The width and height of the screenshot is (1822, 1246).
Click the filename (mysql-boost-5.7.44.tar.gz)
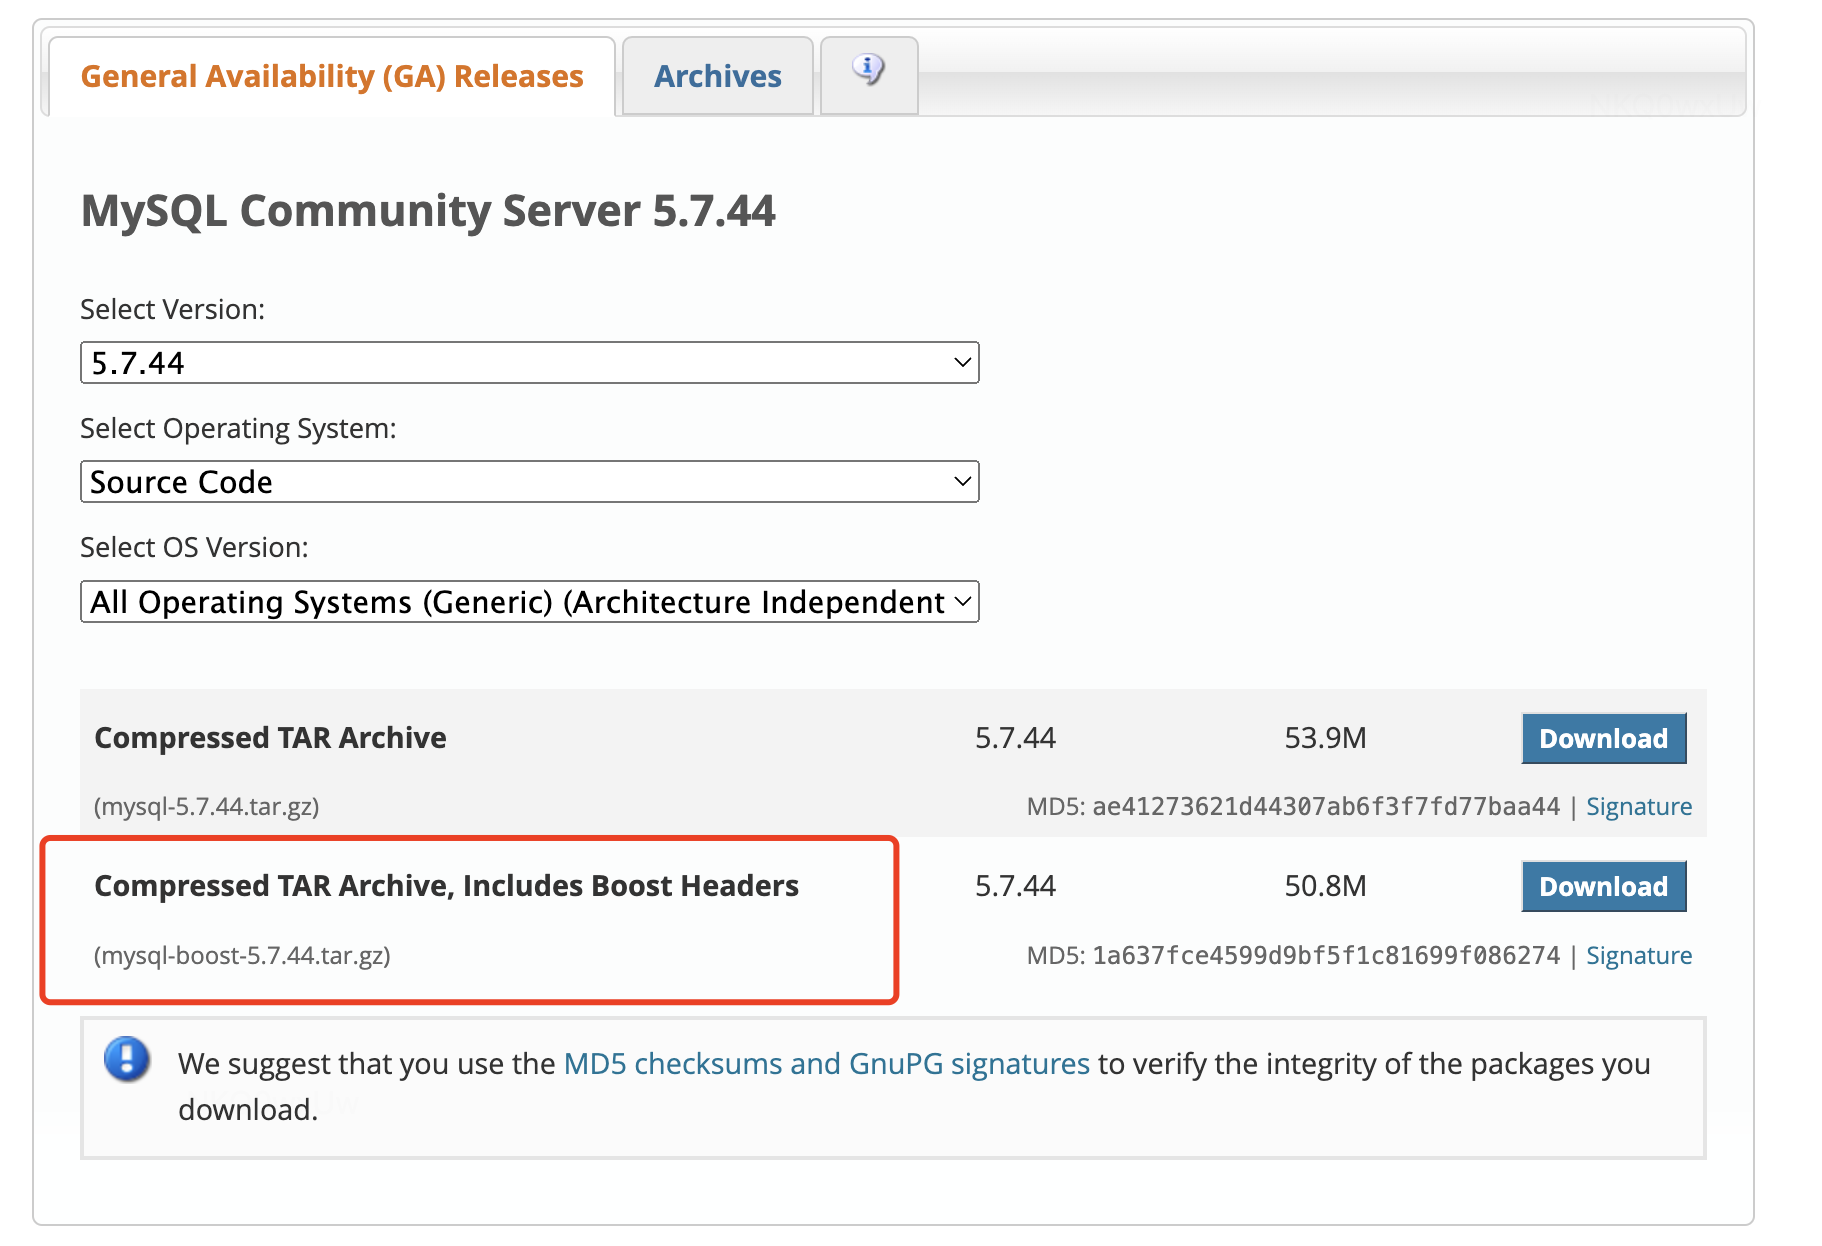[x=242, y=955]
